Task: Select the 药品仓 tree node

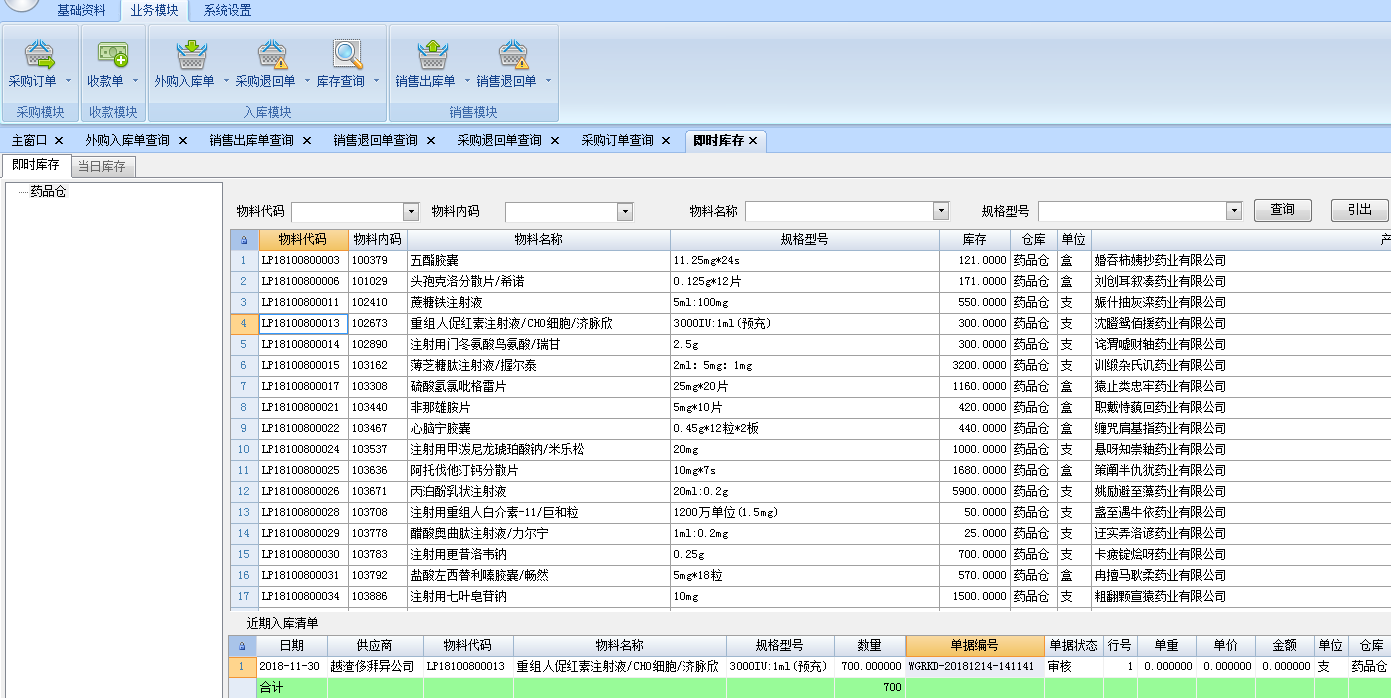Action: coord(48,191)
